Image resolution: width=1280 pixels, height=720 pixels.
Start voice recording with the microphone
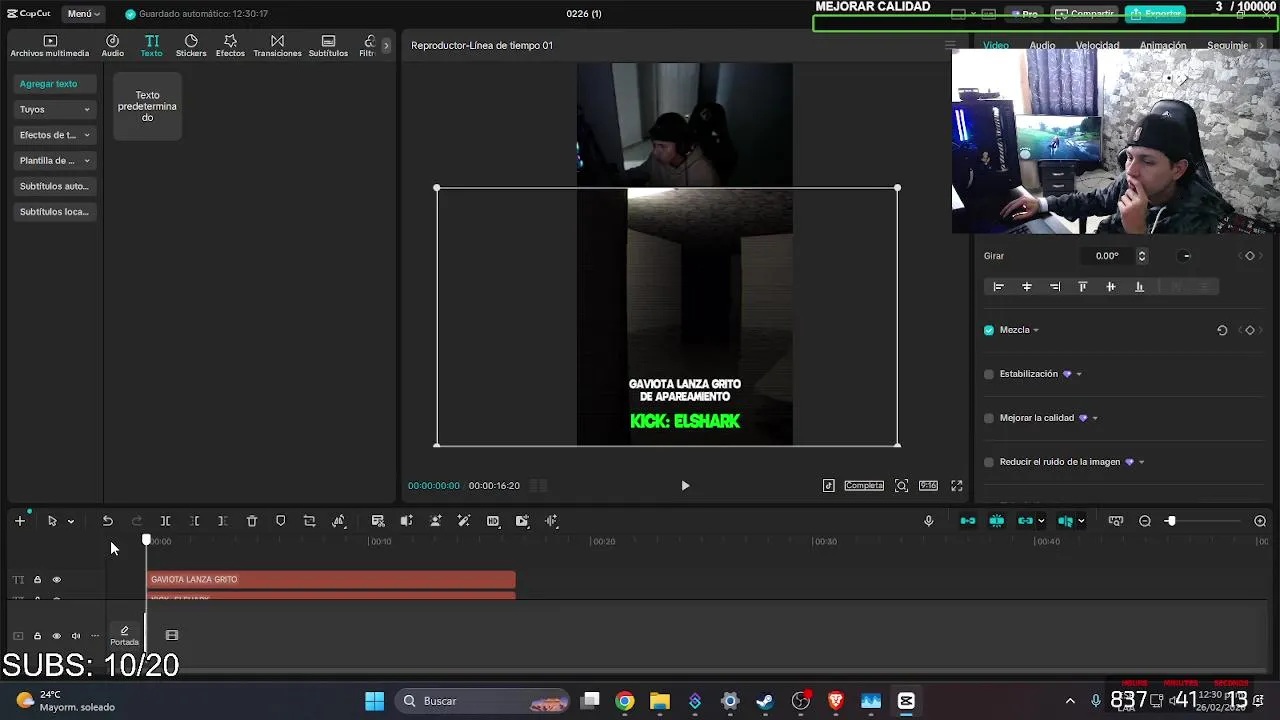pyautogui.click(x=929, y=521)
